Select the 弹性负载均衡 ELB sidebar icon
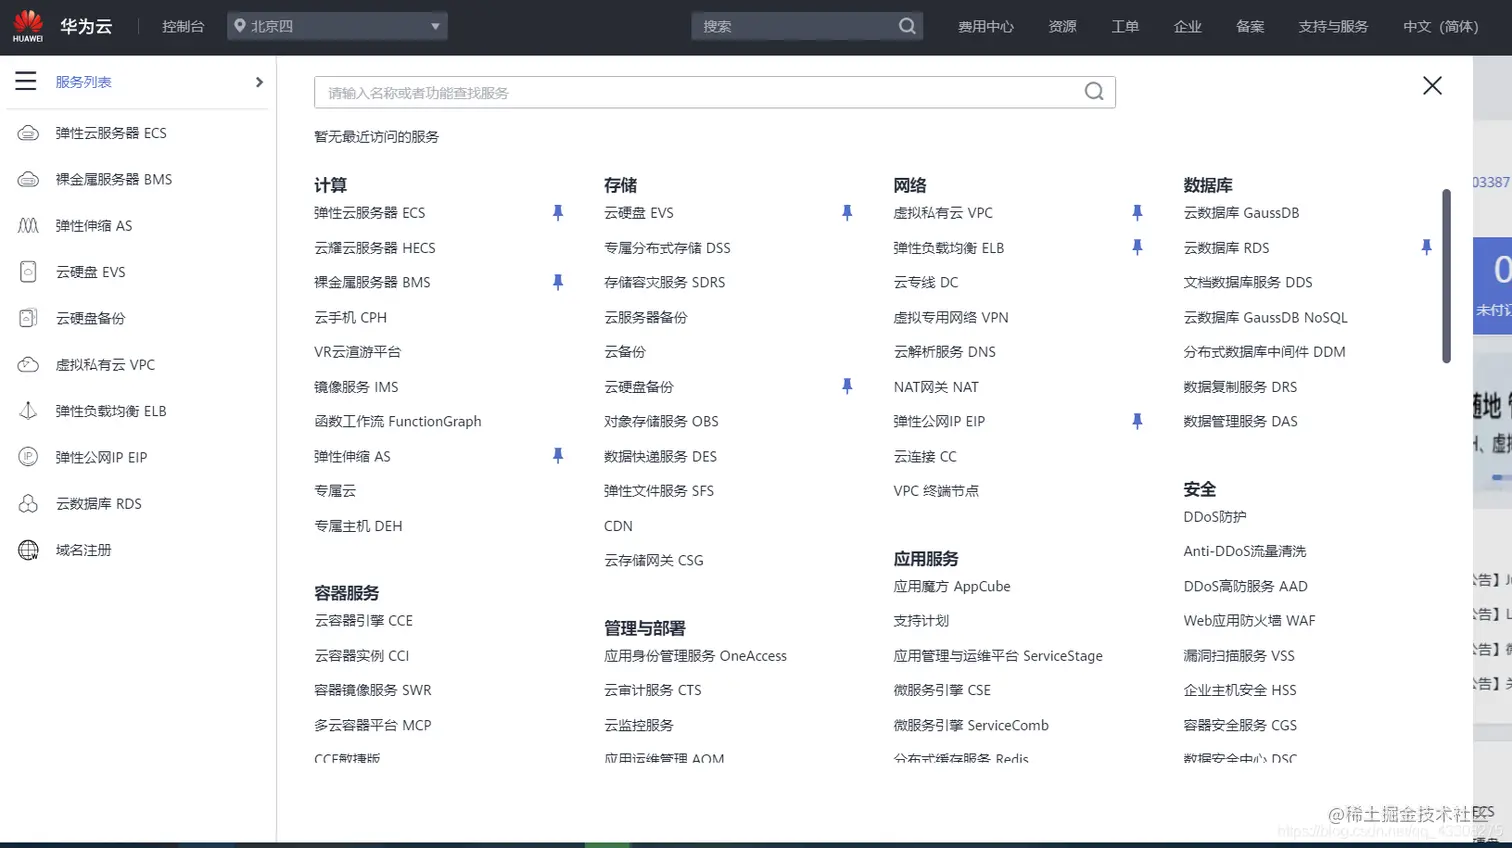The image size is (1512, 848). tap(28, 409)
